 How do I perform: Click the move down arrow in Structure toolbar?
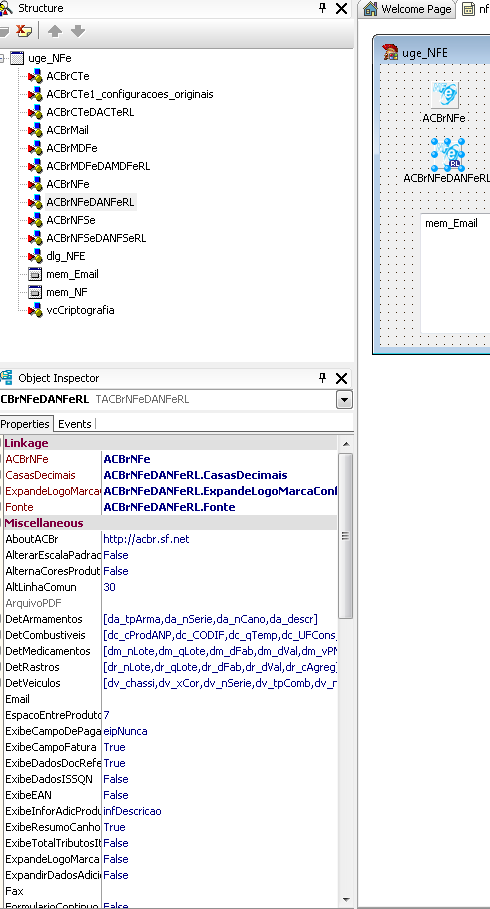(x=78, y=31)
